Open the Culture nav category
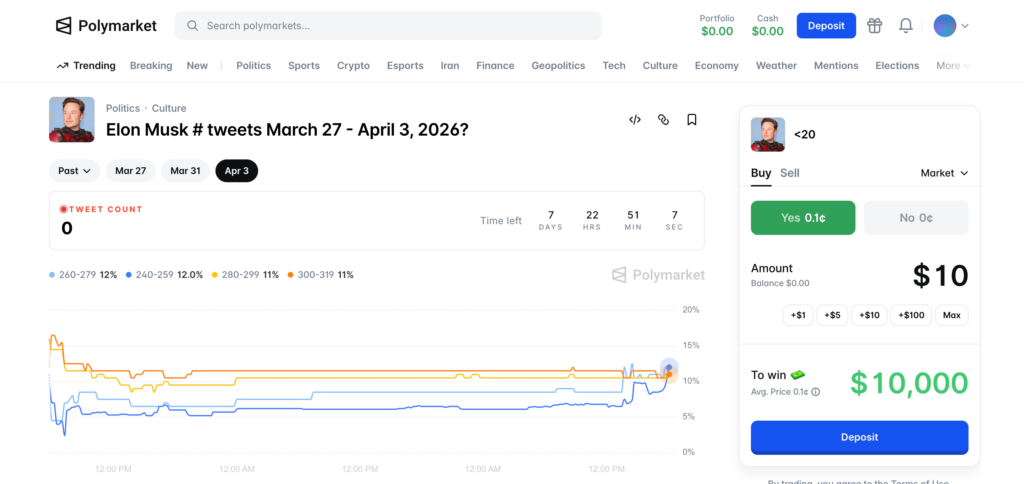The height and width of the screenshot is (484, 1024). (660, 65)
